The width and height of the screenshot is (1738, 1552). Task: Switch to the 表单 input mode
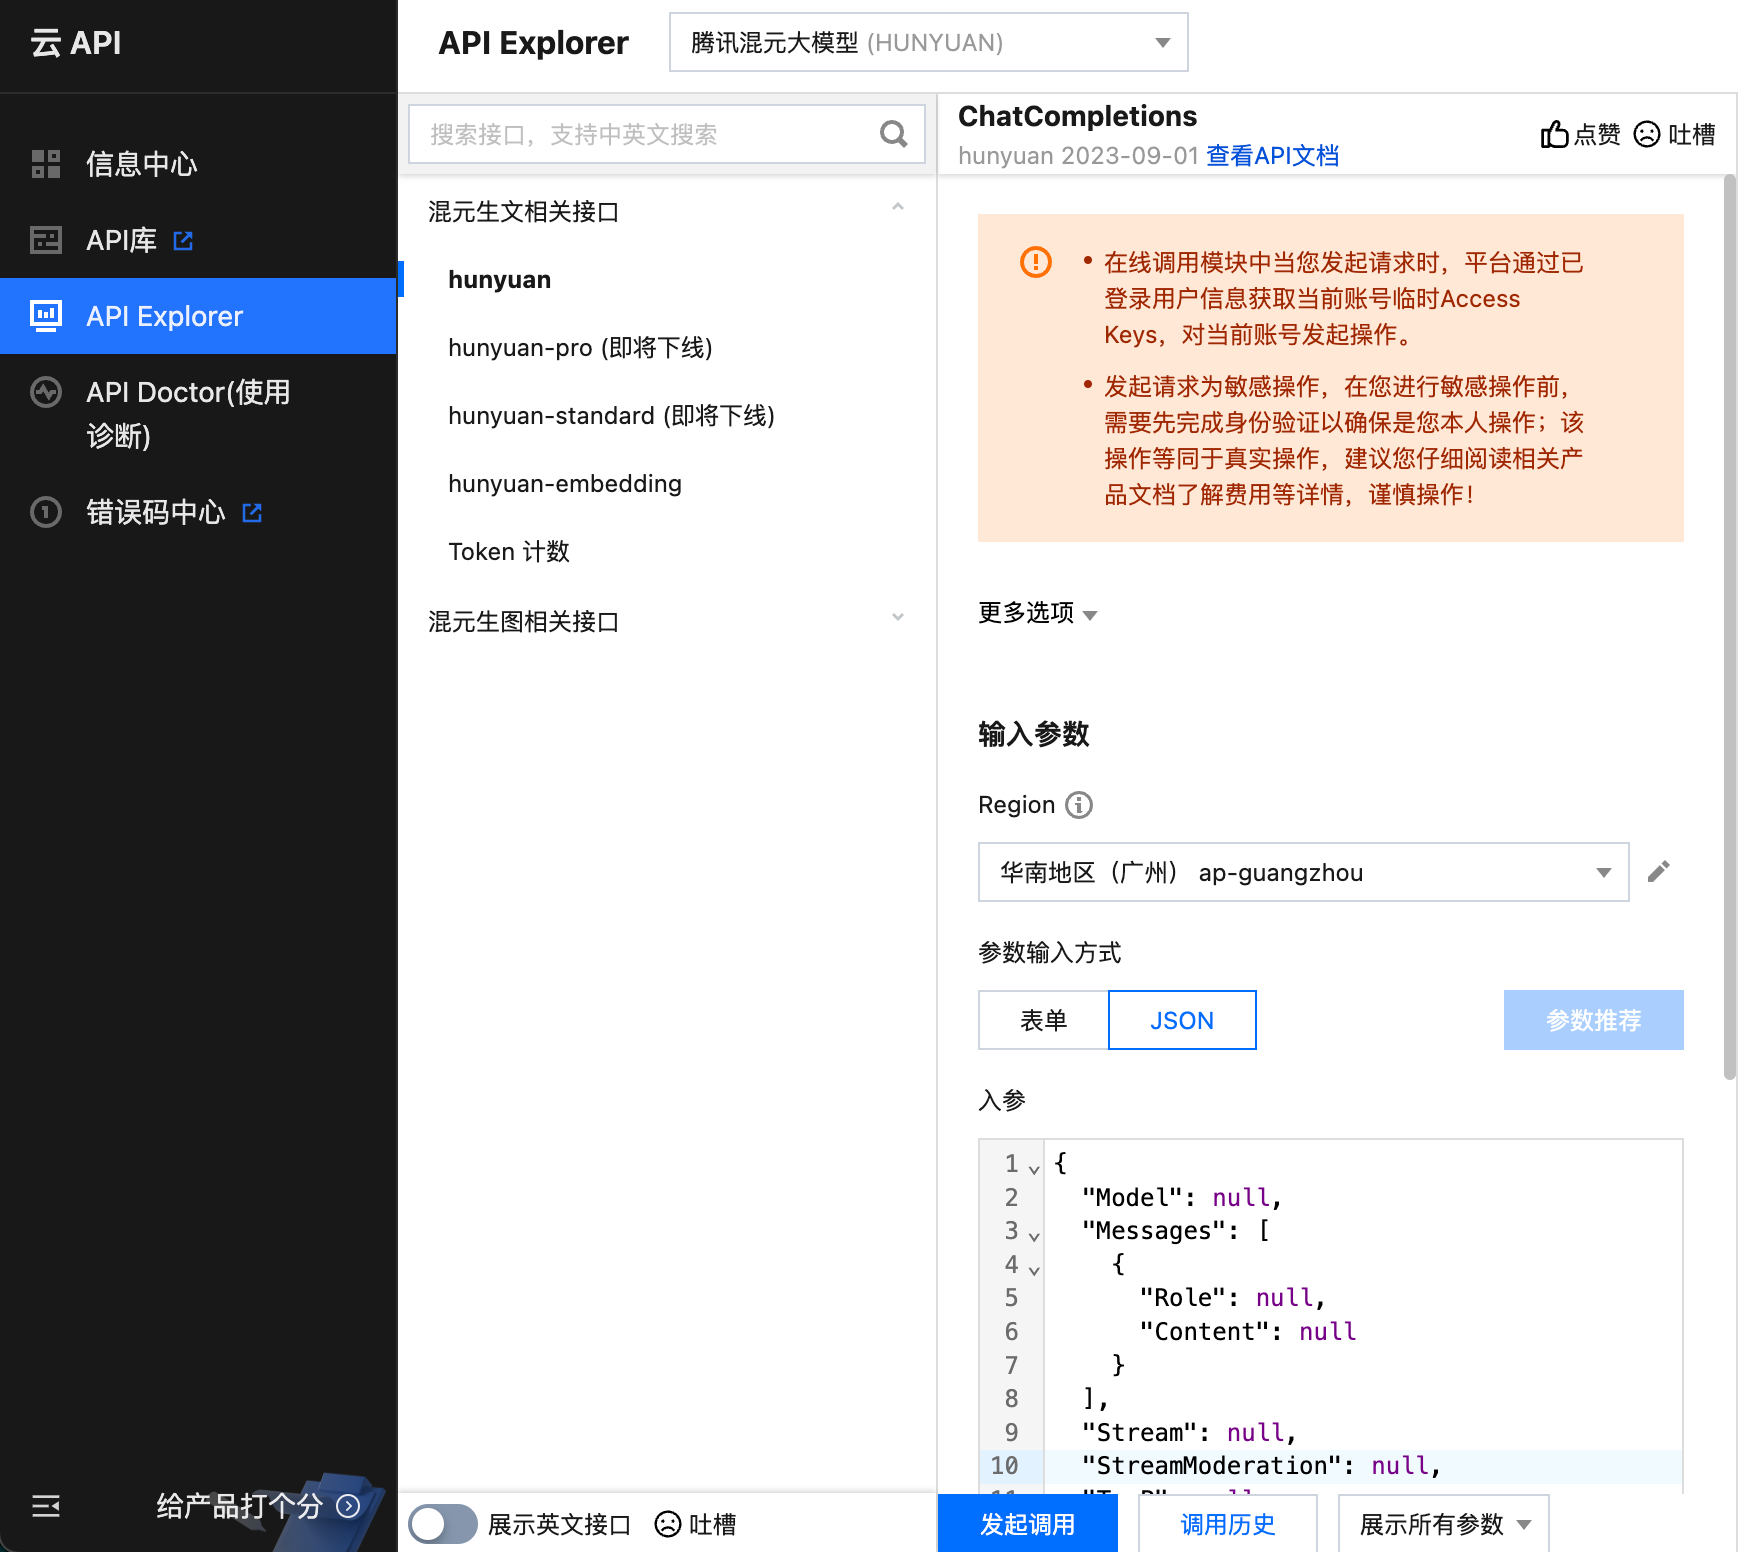1043,1020
